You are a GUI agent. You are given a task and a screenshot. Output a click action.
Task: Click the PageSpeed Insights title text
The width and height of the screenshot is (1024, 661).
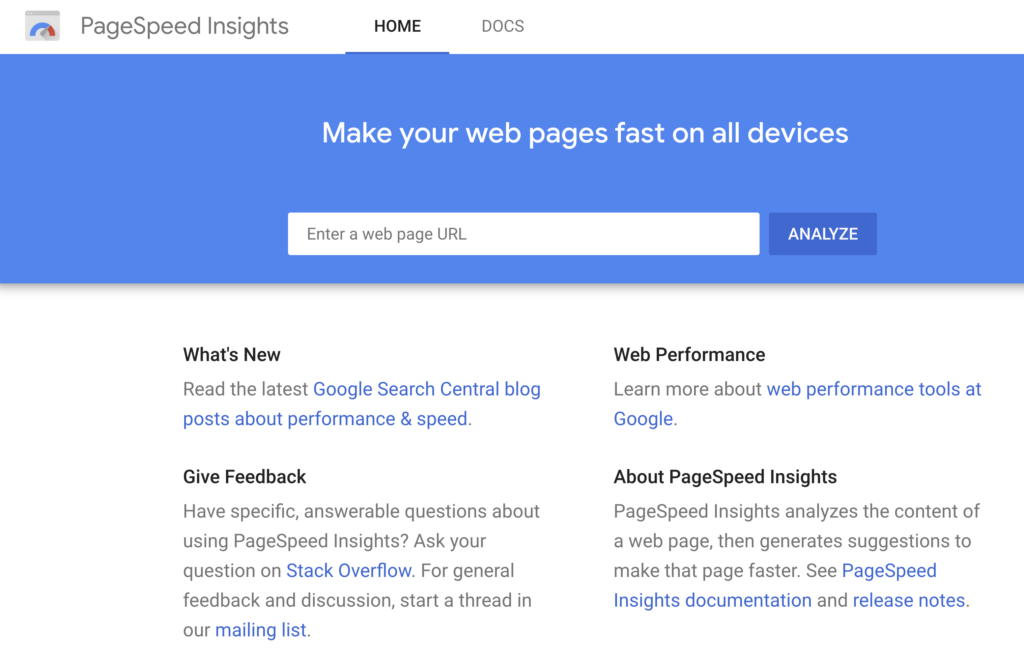pos(184,26)
